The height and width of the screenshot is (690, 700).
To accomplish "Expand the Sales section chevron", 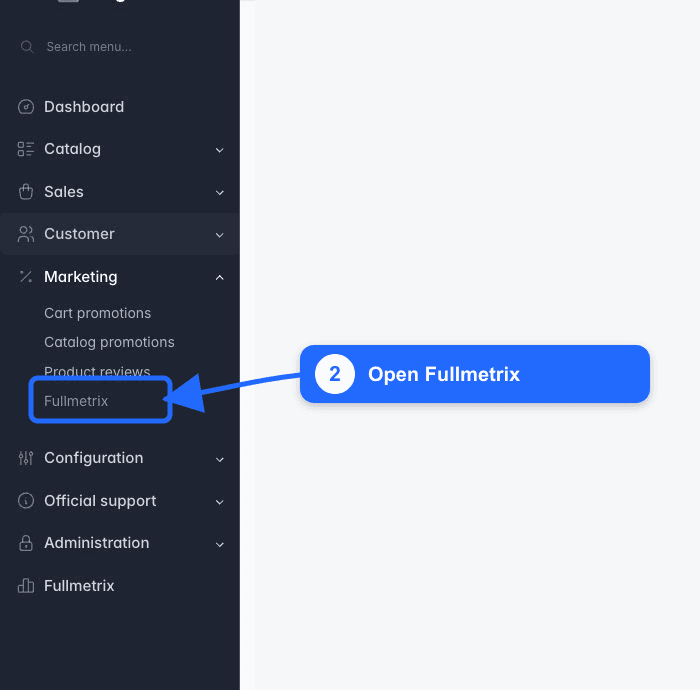I will pyautogui.click(x=220, y=192).
